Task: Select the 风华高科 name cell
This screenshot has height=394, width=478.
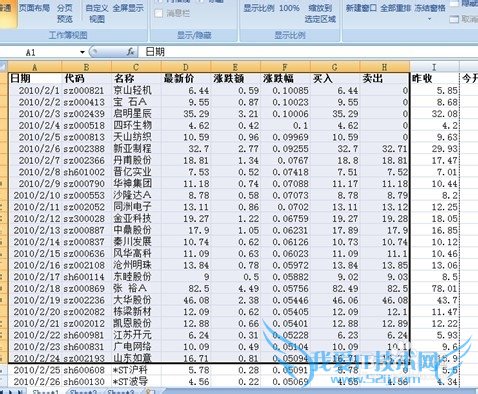Action: 136,254
